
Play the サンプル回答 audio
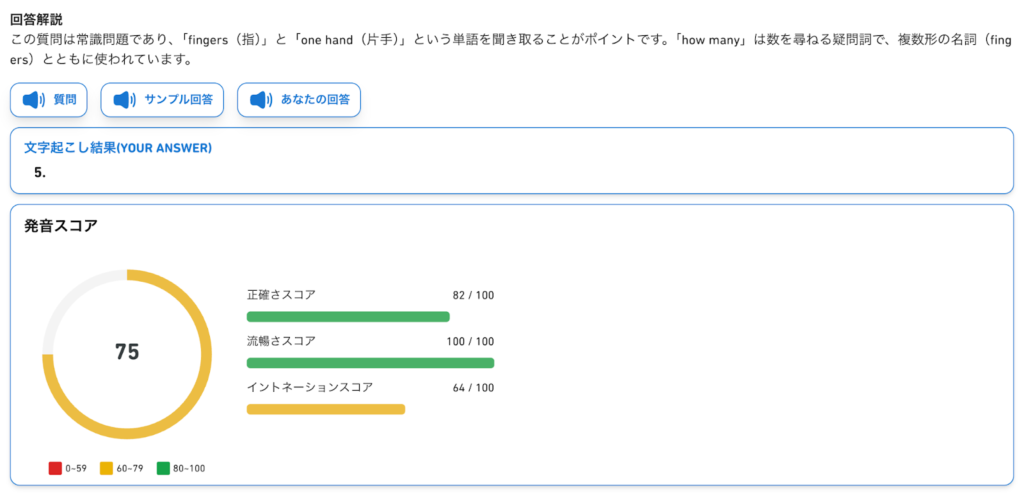[x=162, y=100]
